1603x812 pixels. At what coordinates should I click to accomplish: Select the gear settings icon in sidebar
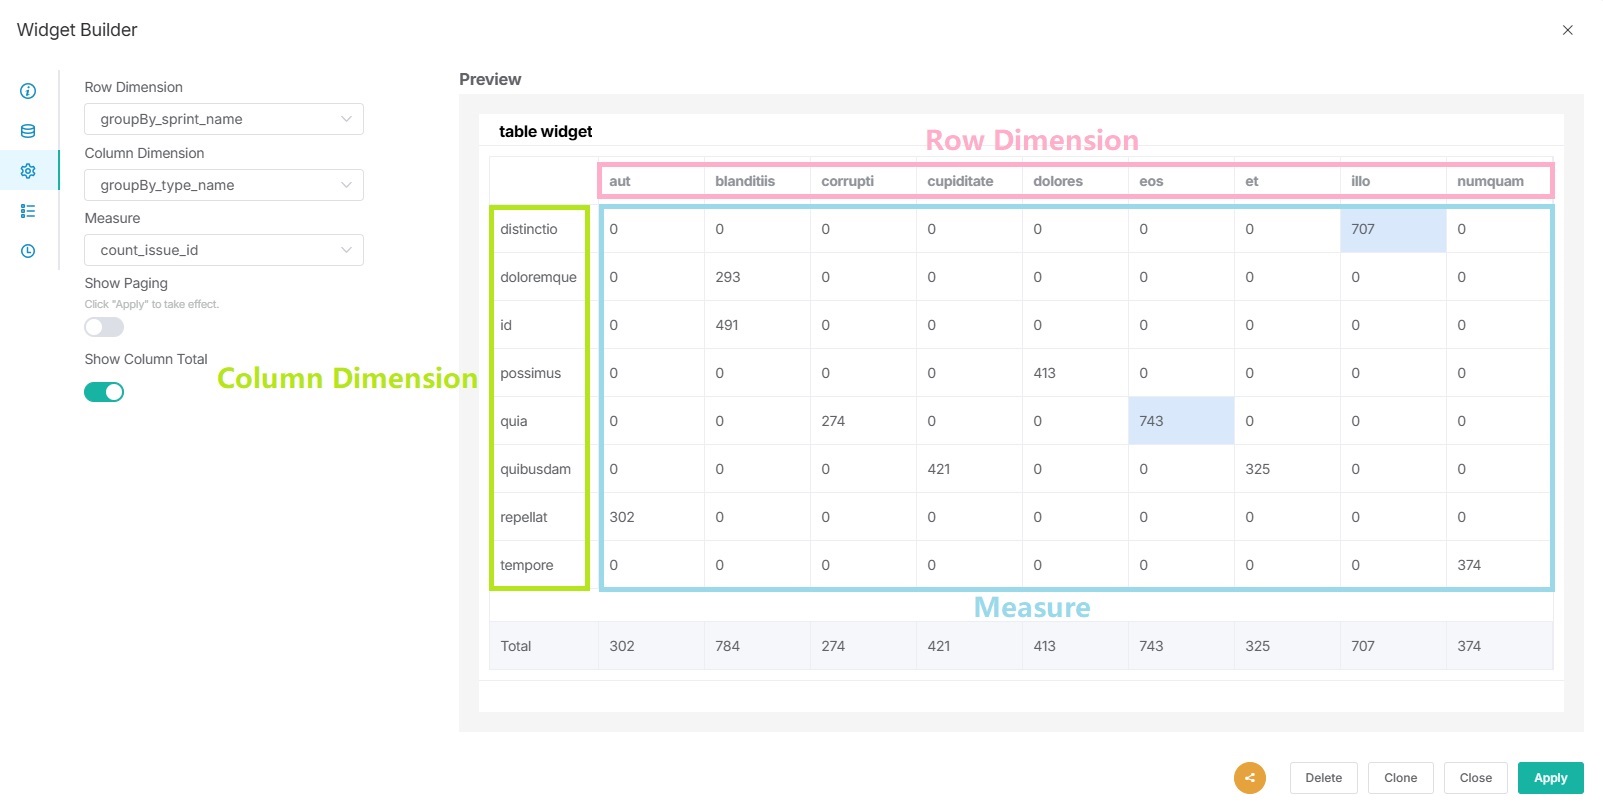(x=28, y=171)
